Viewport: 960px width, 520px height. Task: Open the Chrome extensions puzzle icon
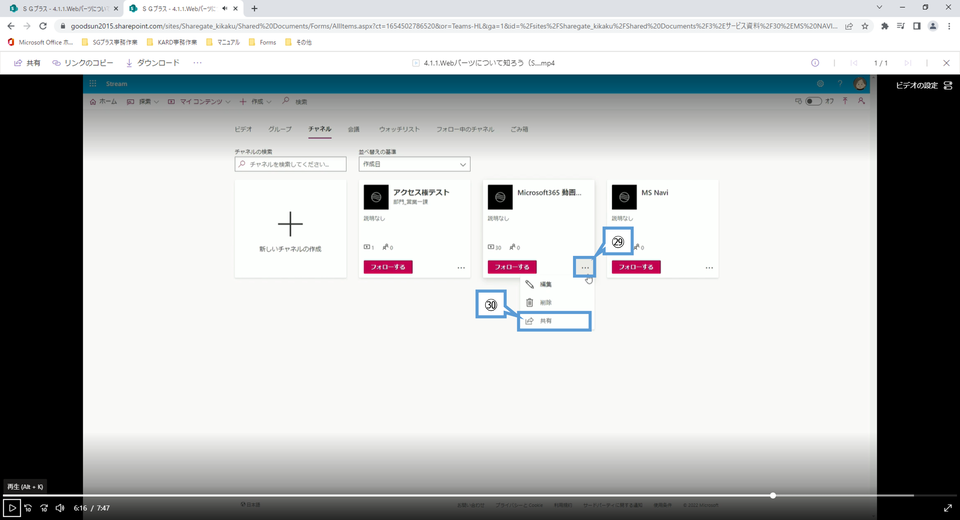click(884, 26)
